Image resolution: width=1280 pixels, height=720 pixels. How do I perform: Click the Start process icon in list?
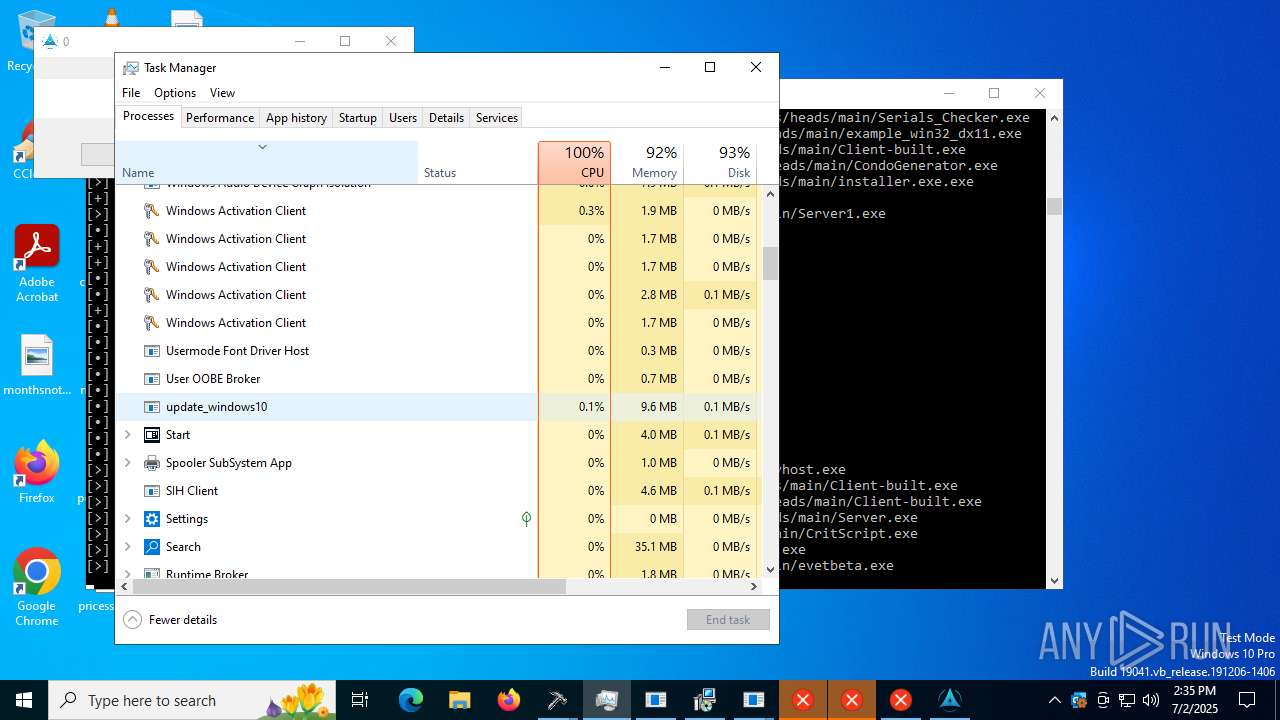(x=152, y=435)
